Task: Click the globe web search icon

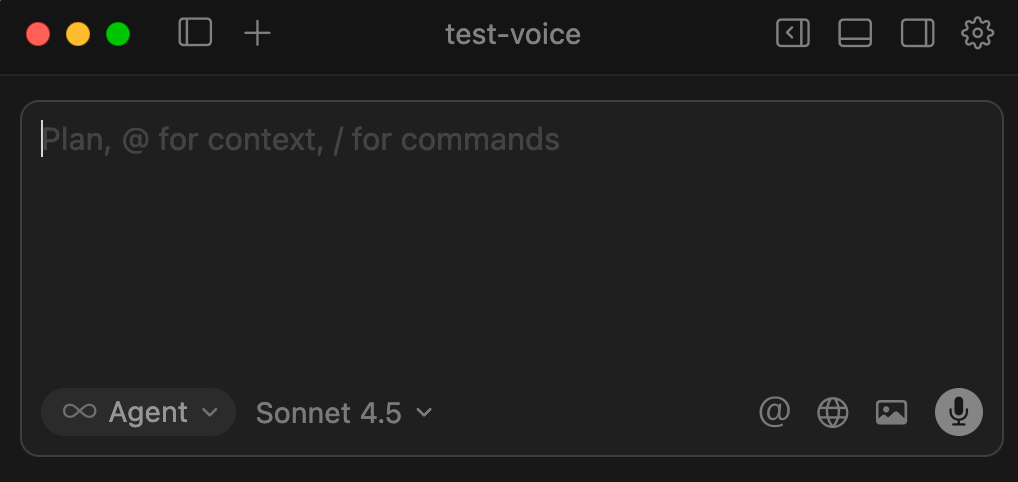Action: pyautogui.click(x=832, y=412)
